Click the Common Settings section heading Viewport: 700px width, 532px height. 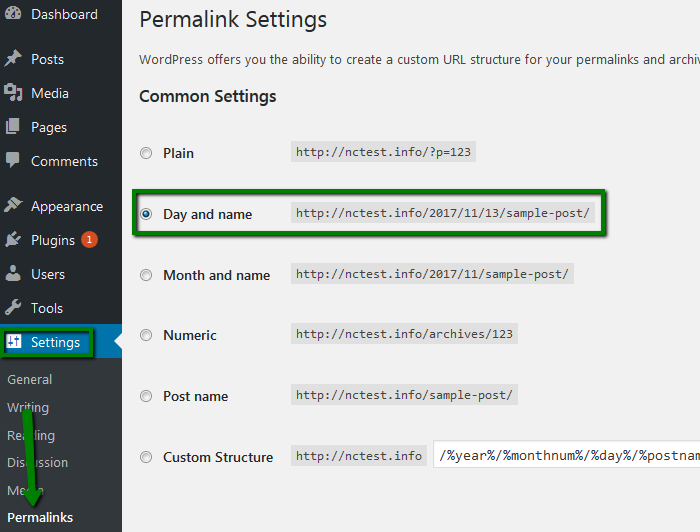click(208, 96)
